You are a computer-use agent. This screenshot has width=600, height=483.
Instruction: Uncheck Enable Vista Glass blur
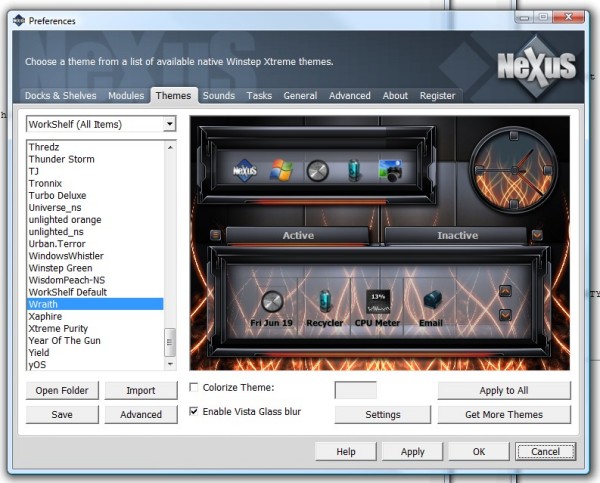tap(194, 411)
